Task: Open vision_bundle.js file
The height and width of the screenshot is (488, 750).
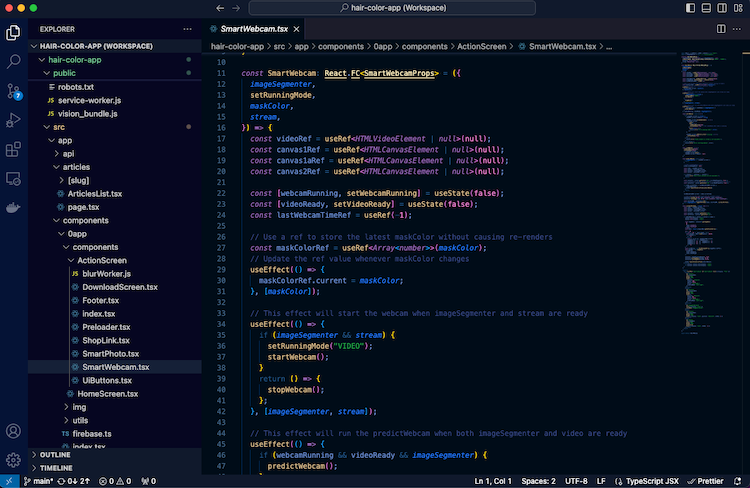Action: 115,113
